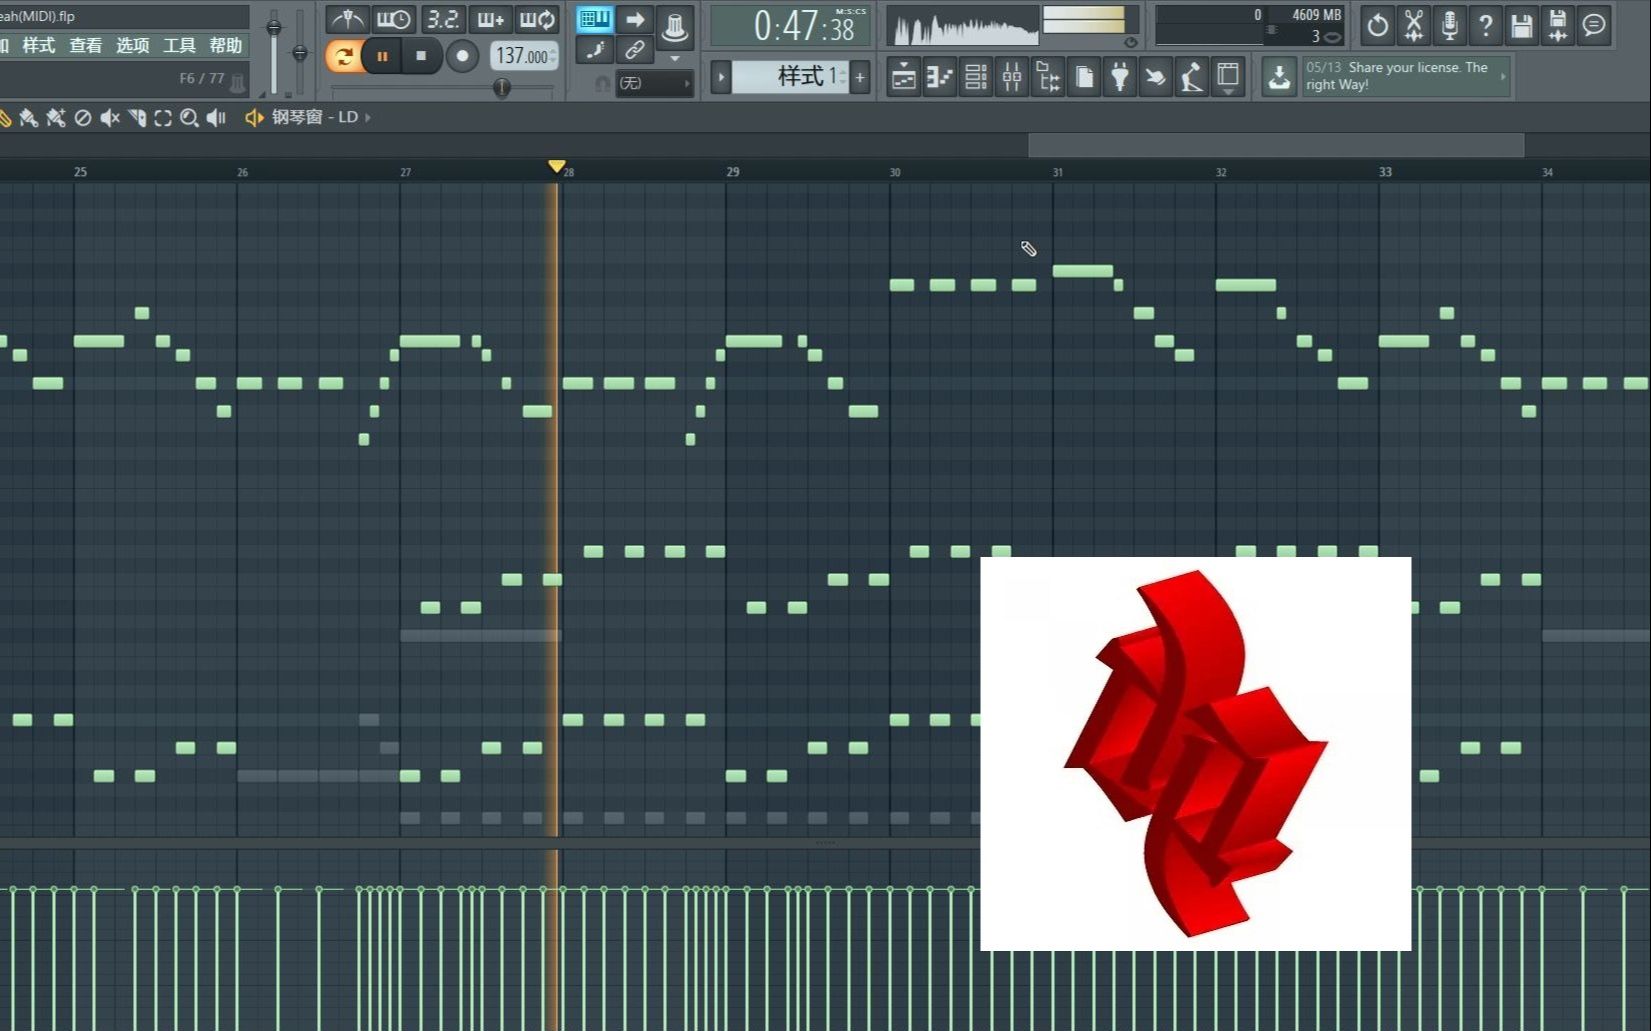Pause playback

click(382, 56)
